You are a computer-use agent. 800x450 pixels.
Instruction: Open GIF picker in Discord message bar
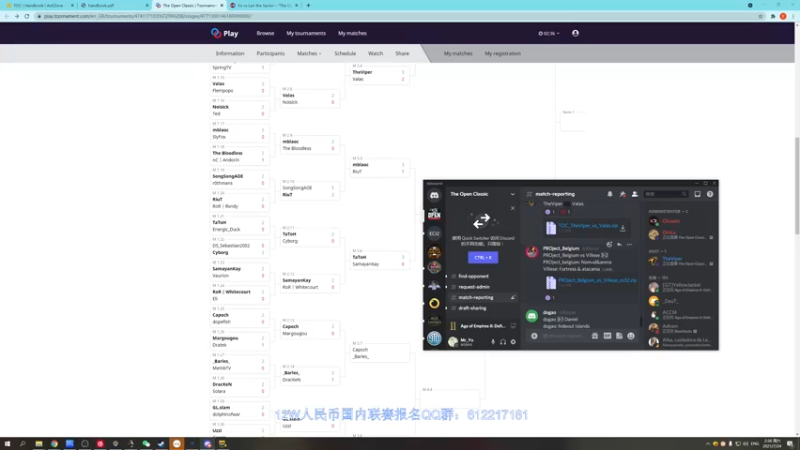click(x=607, y=336)
